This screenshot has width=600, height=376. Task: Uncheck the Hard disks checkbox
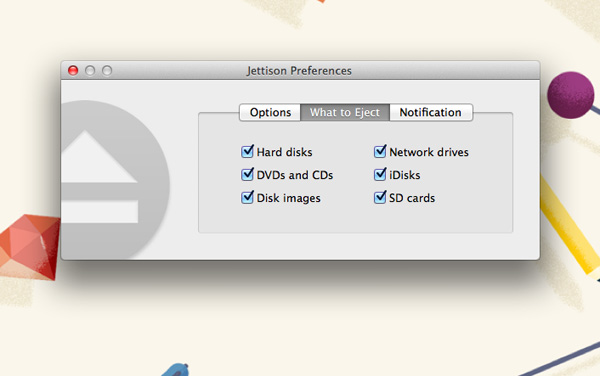(247, 152)
